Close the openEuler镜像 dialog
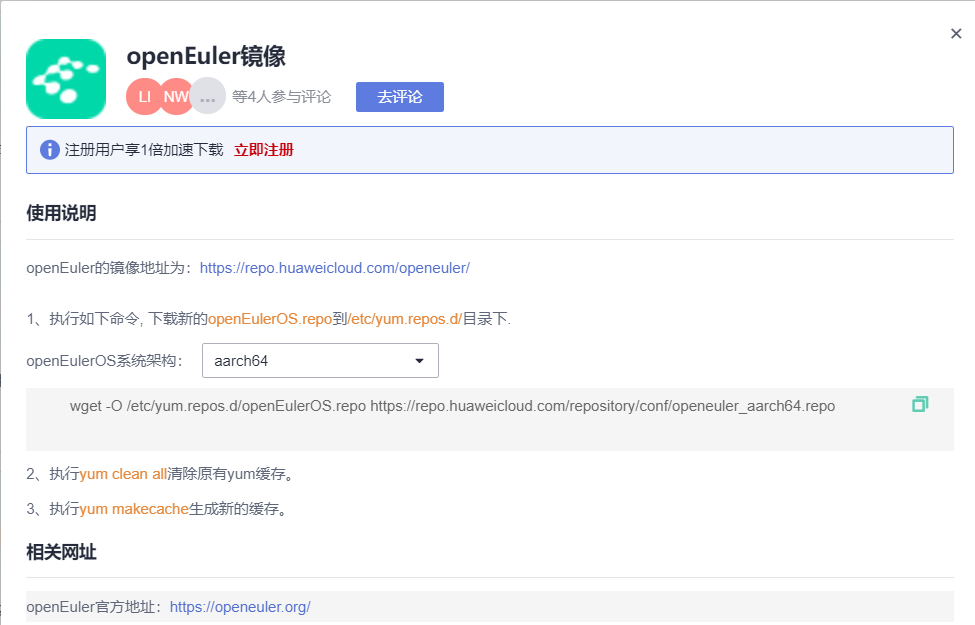This screenshot has height=625, width=975. (956, 34)
